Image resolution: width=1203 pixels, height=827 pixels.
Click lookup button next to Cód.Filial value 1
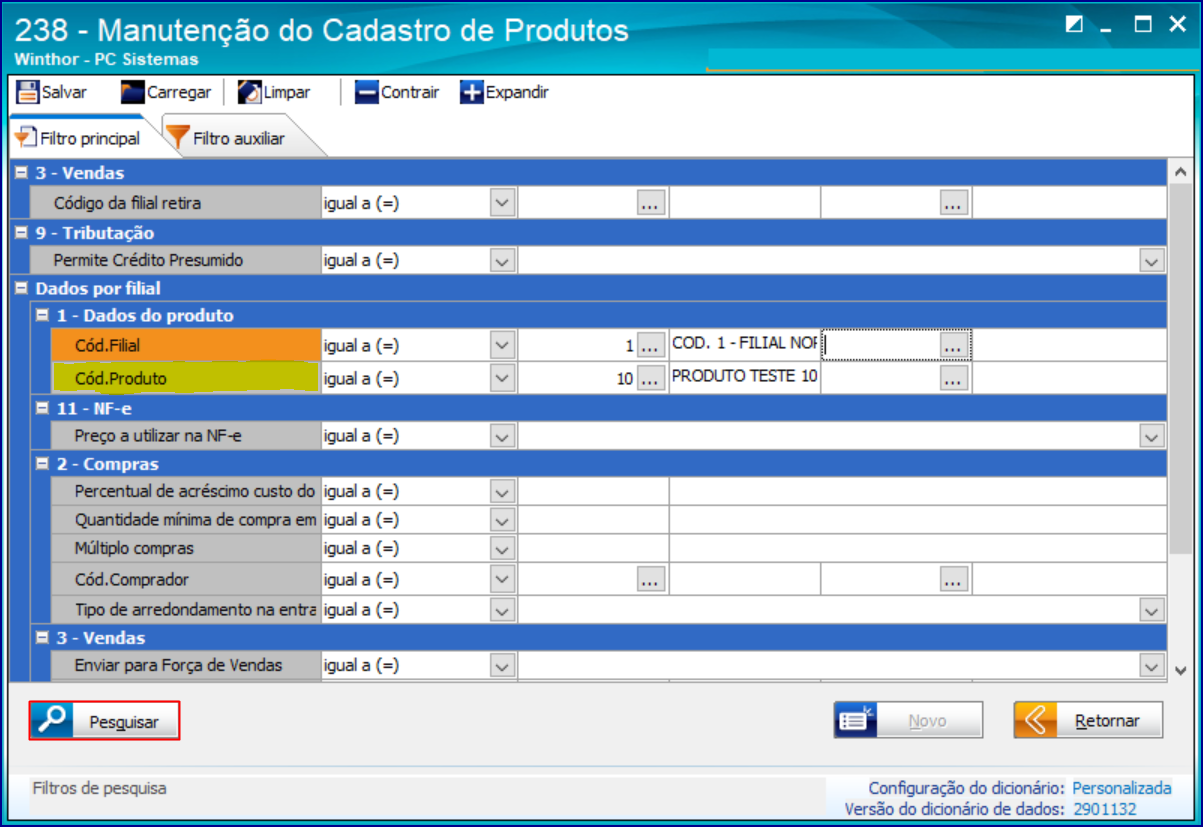coord(652,345)
